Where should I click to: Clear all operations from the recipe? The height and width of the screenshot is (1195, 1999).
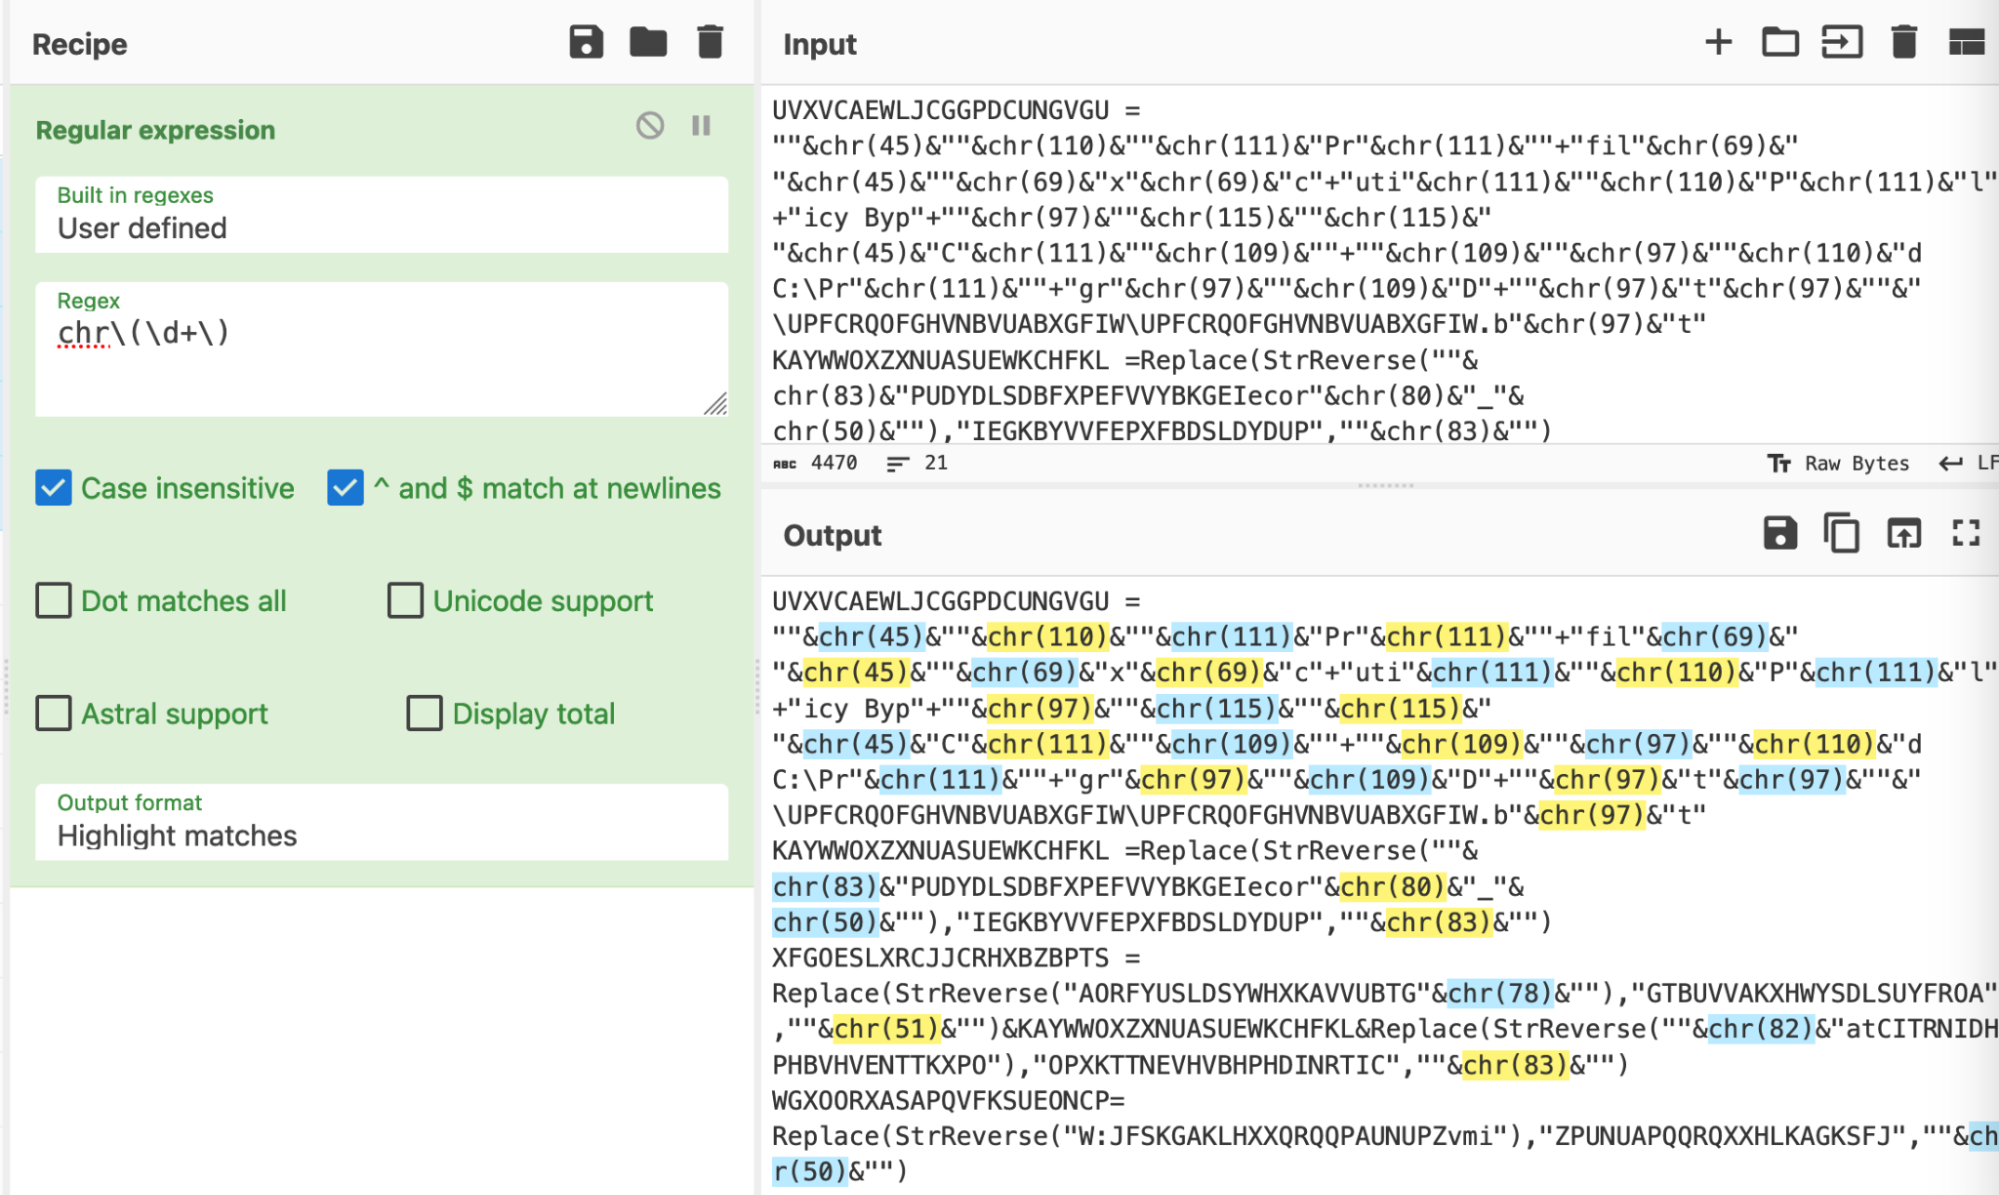(x=710, y=42)
